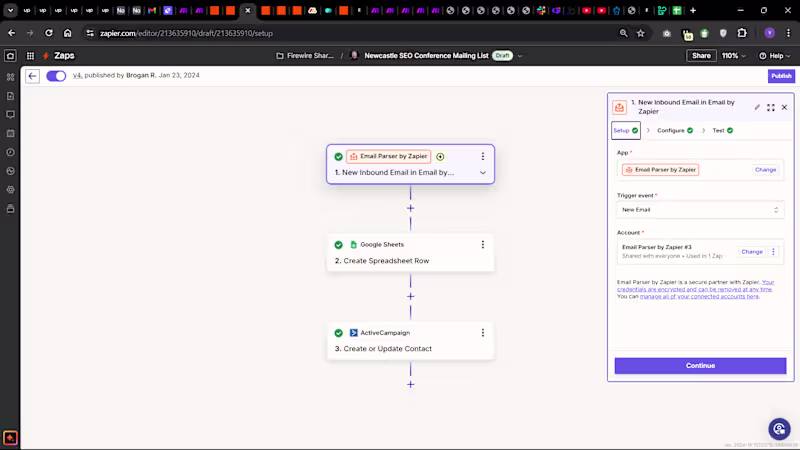
Task: Open the versions sidebar icon
Action: (10, 209)
